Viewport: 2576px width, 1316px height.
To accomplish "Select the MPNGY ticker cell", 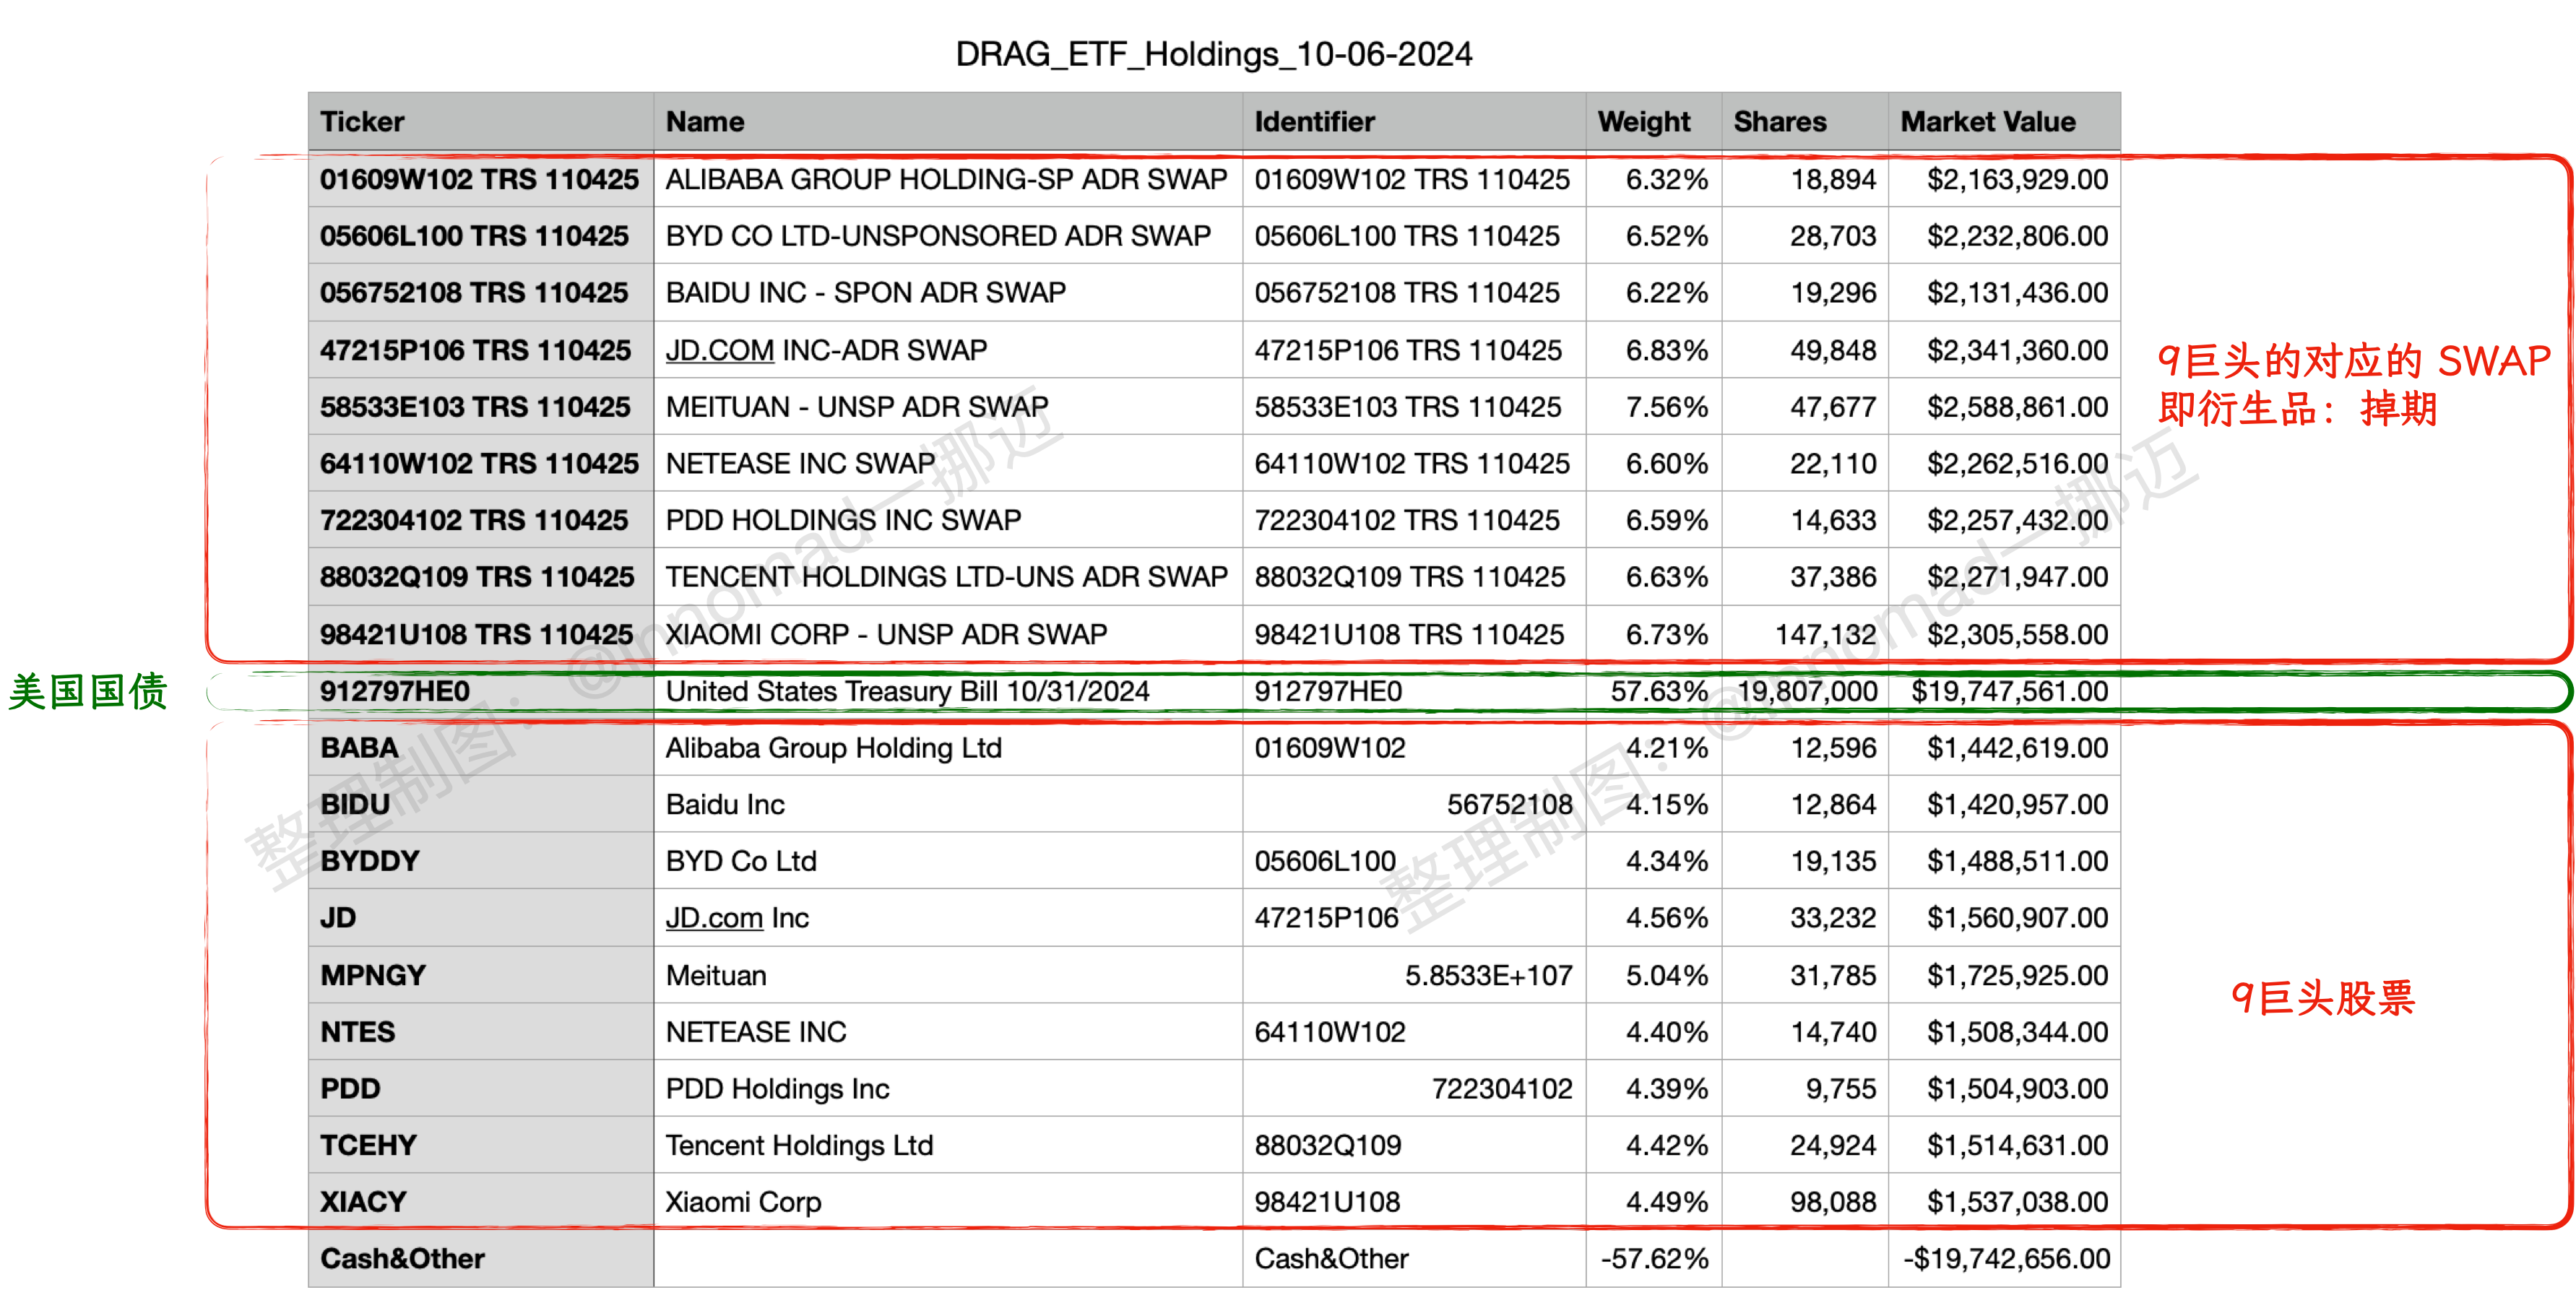I will (x=480, y=975).
